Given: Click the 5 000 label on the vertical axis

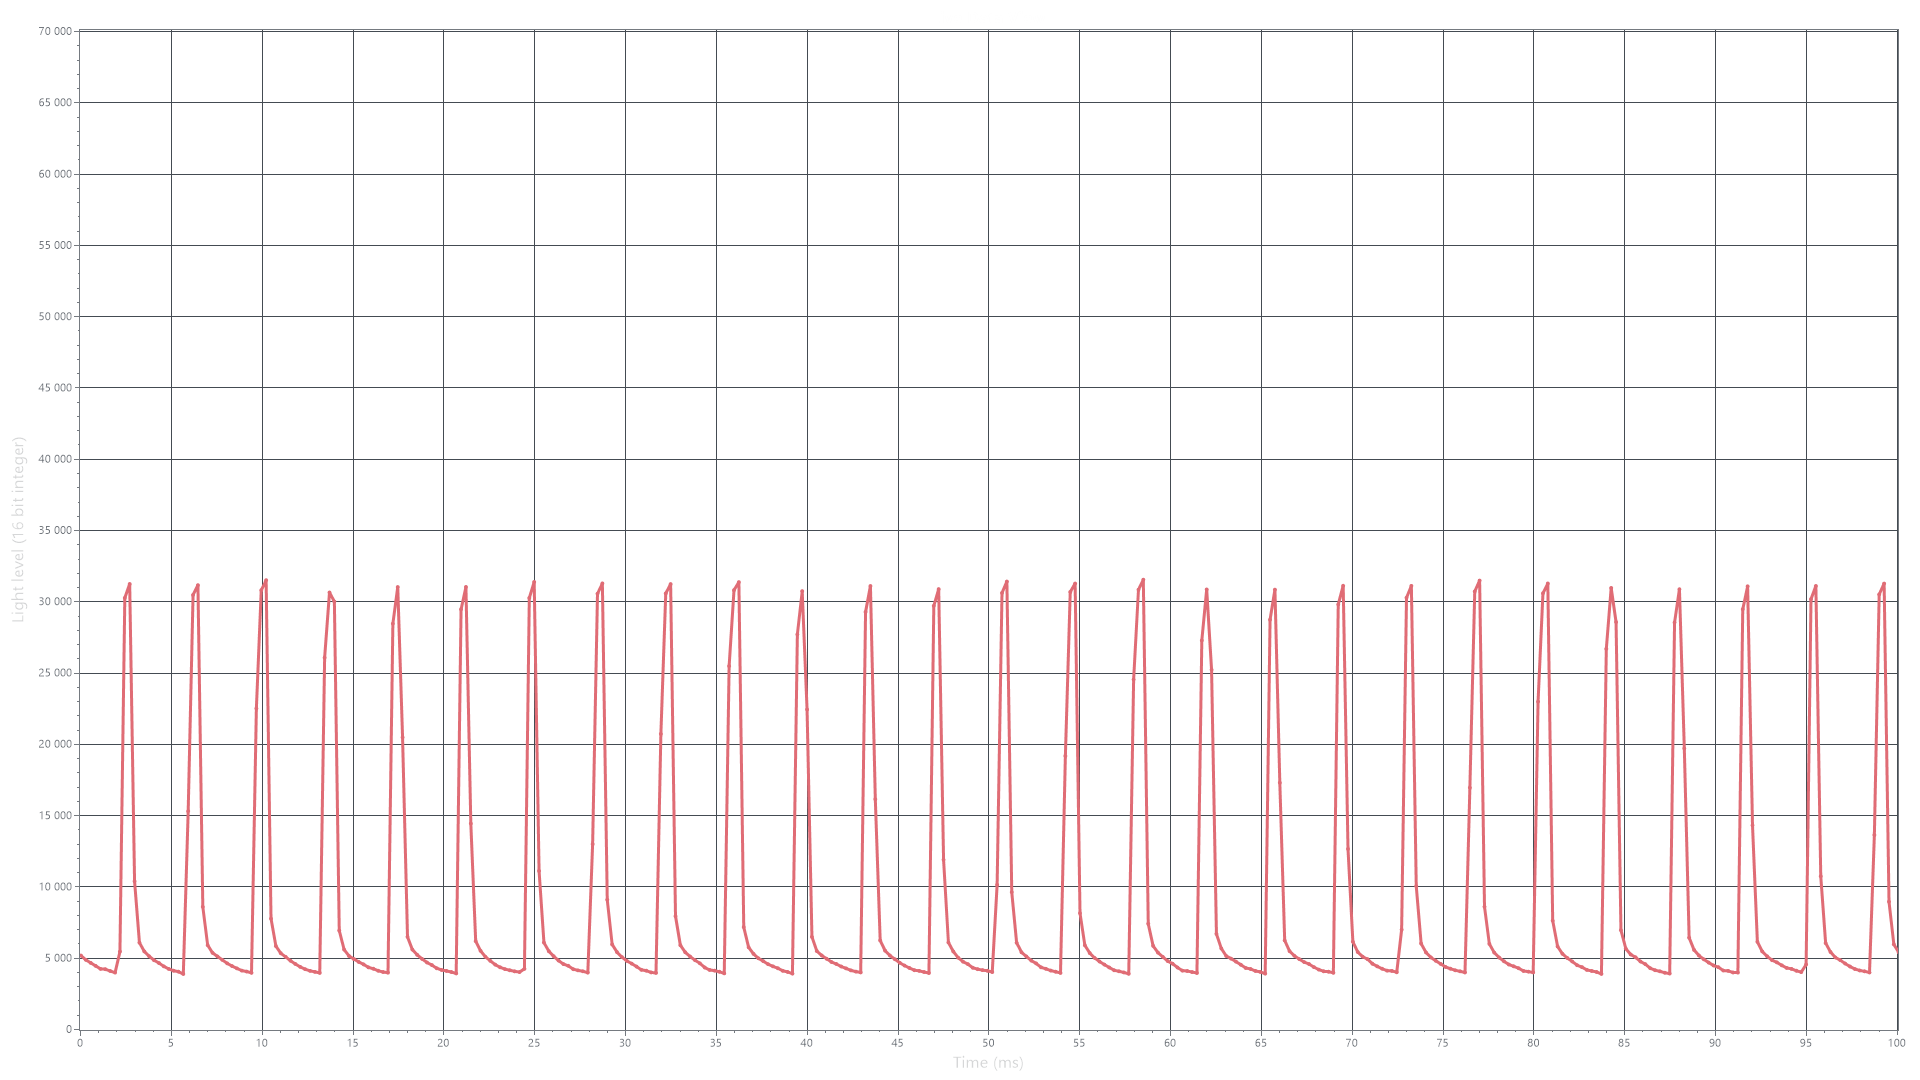Looking at the screenshot, I should point(57,958).
